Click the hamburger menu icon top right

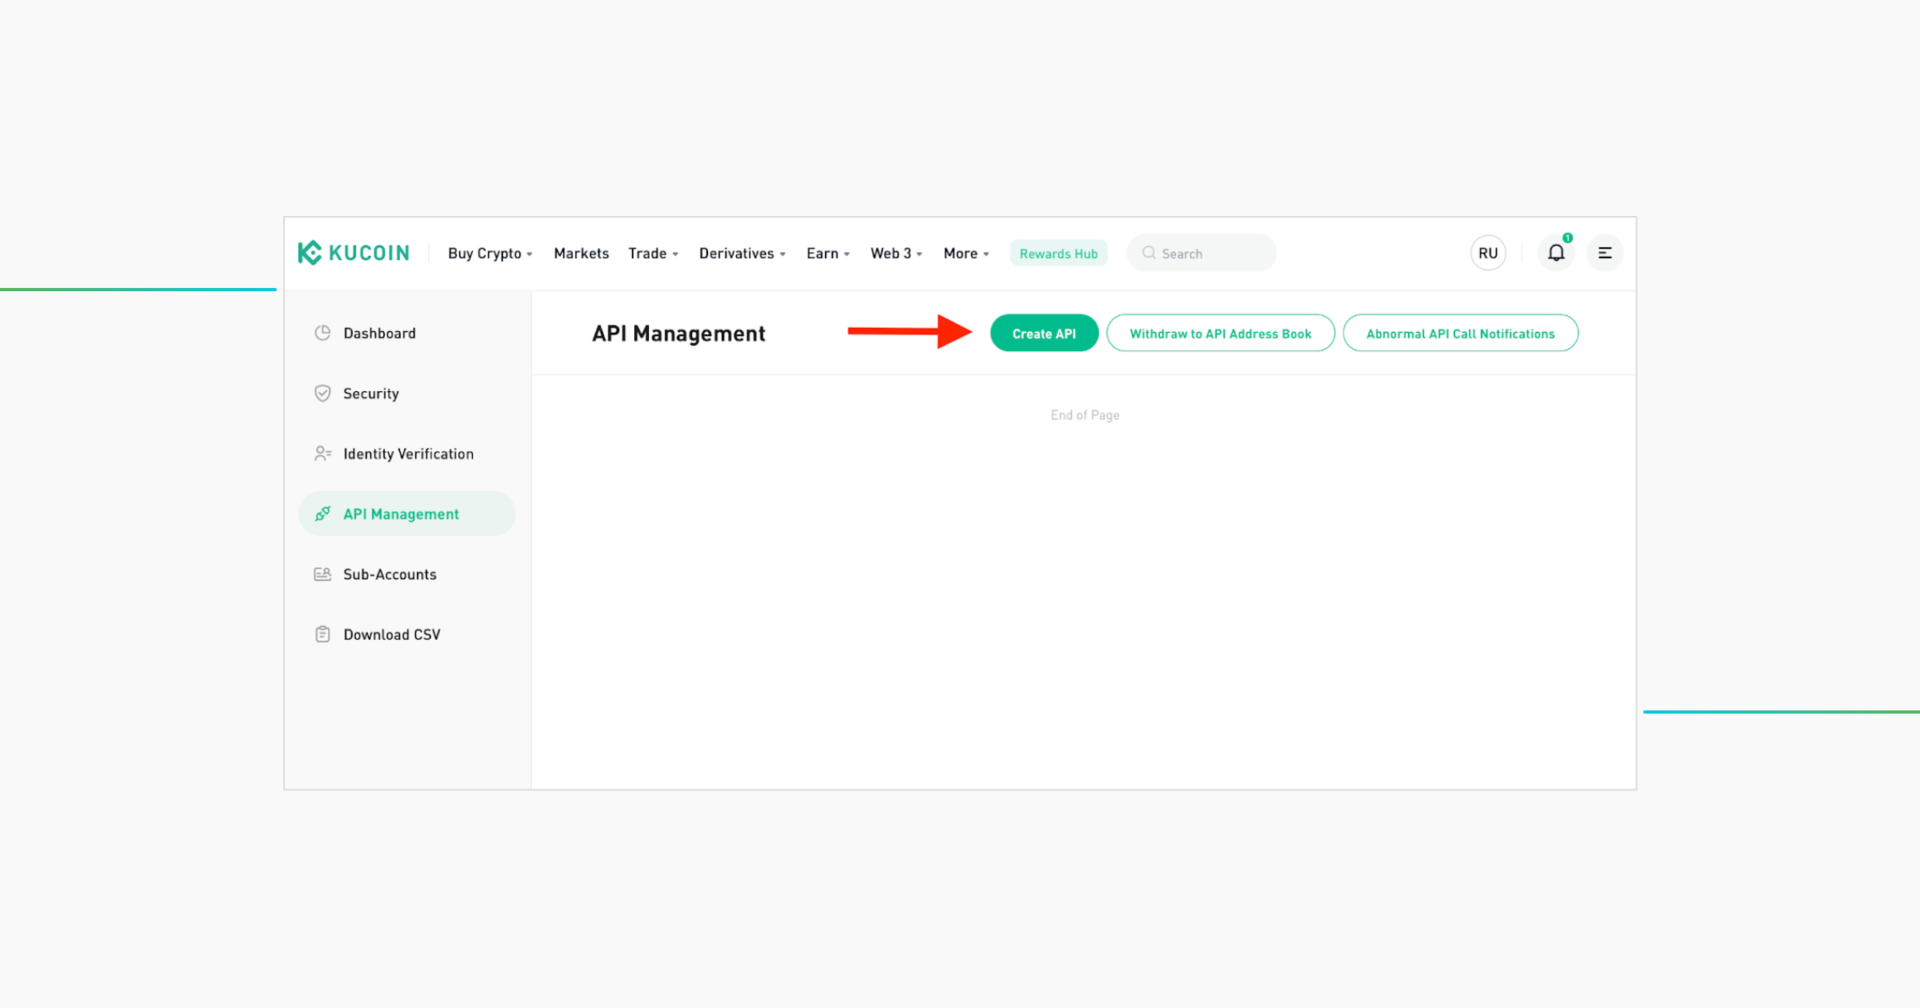coord(1604,252)
